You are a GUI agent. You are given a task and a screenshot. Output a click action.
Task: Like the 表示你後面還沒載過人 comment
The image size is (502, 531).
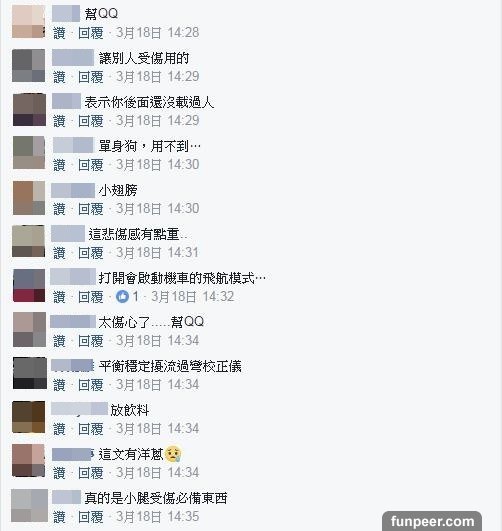59,121
